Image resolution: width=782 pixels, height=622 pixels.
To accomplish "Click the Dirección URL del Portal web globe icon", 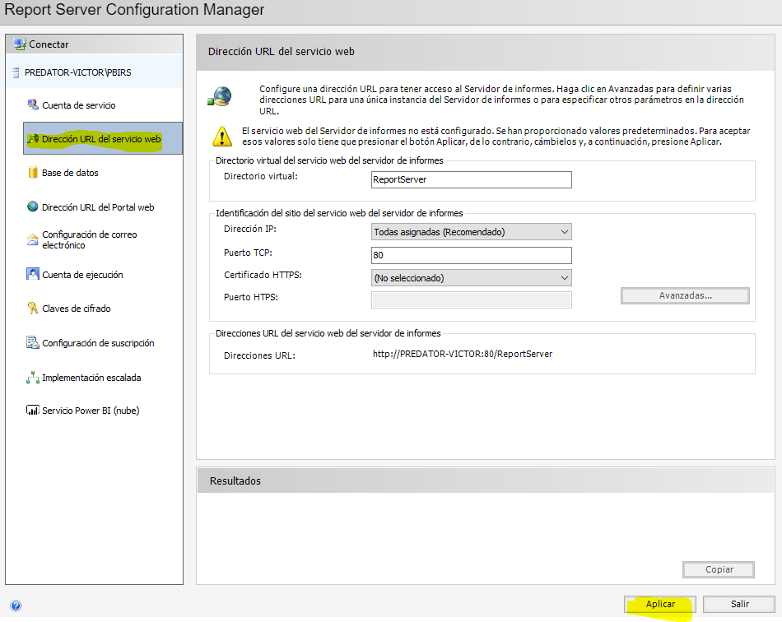I will click(33, 208).
